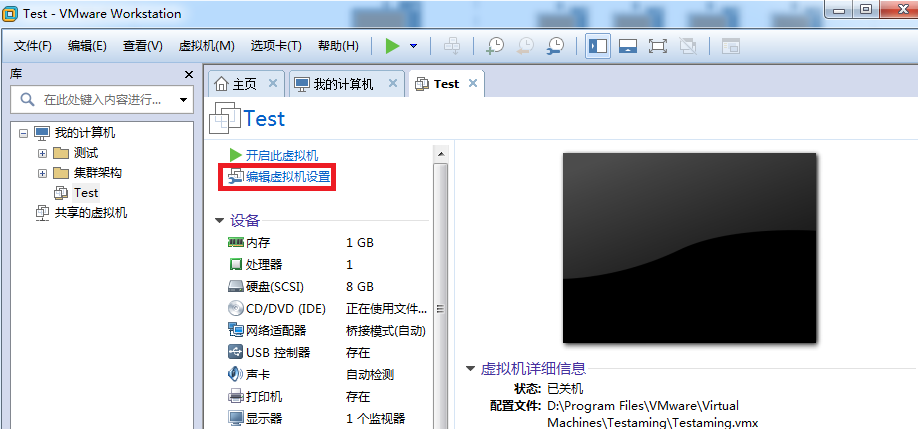This screenshot has width=918, height=429.
Task: Click the device panel vertical scrollbar thumb
Action: 440,296
